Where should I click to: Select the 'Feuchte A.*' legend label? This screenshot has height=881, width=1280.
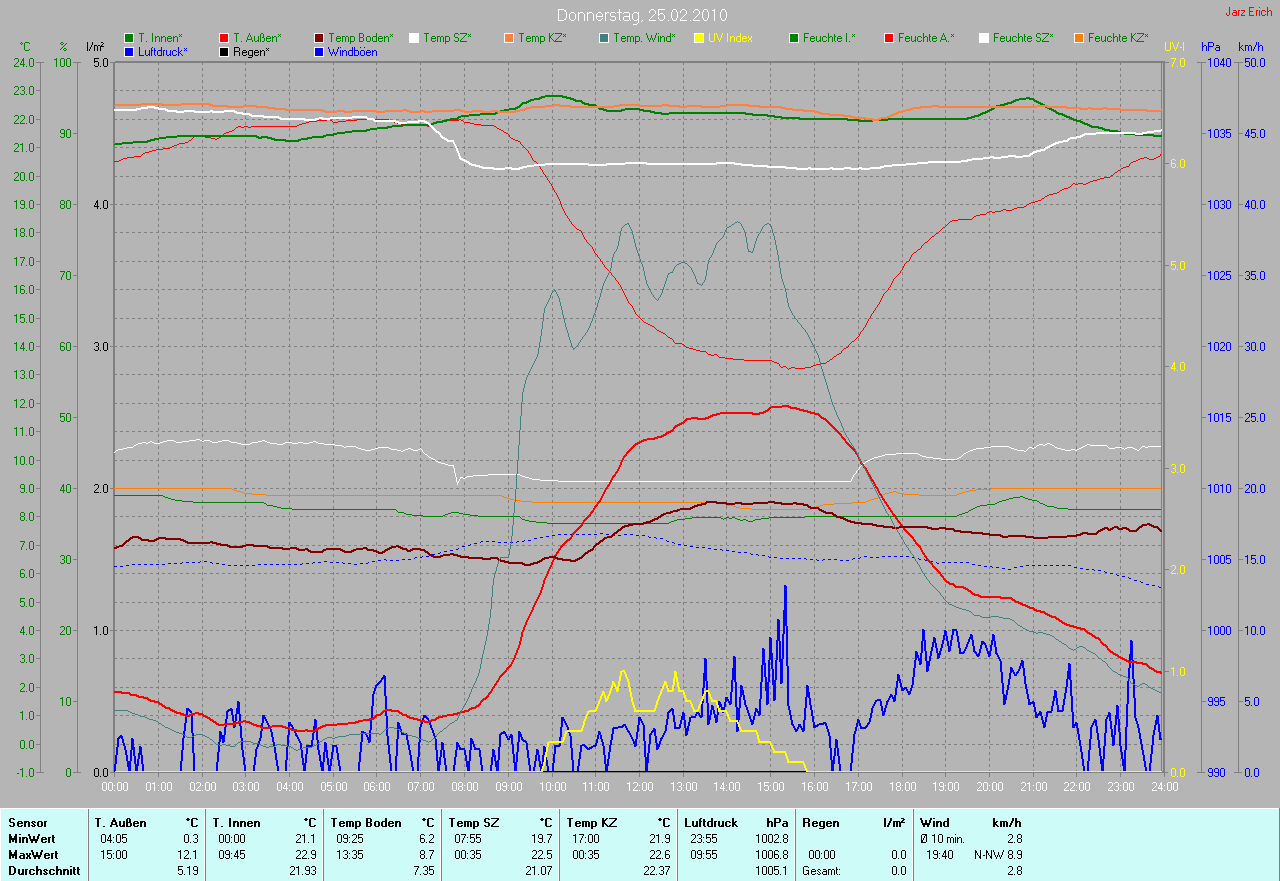926,38
